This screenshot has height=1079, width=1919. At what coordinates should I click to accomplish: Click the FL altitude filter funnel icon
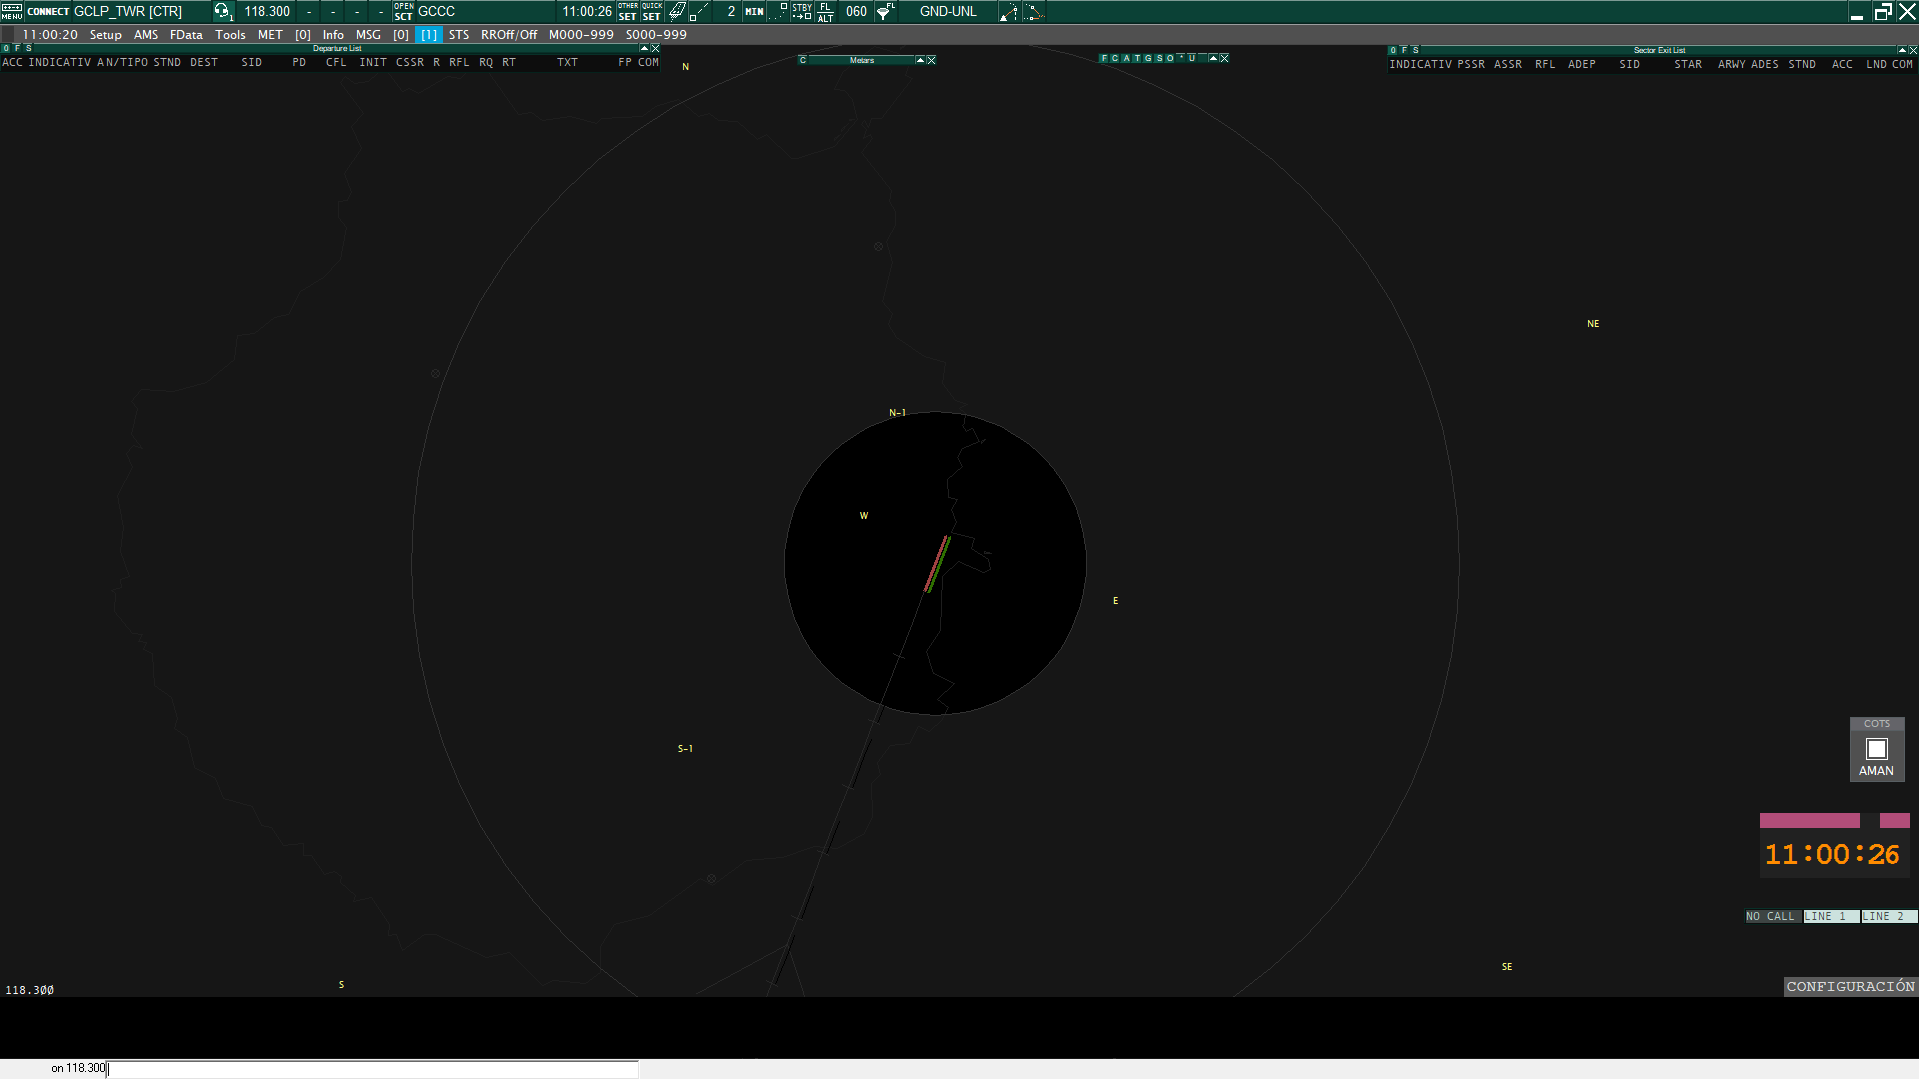(x=885, y=12)
